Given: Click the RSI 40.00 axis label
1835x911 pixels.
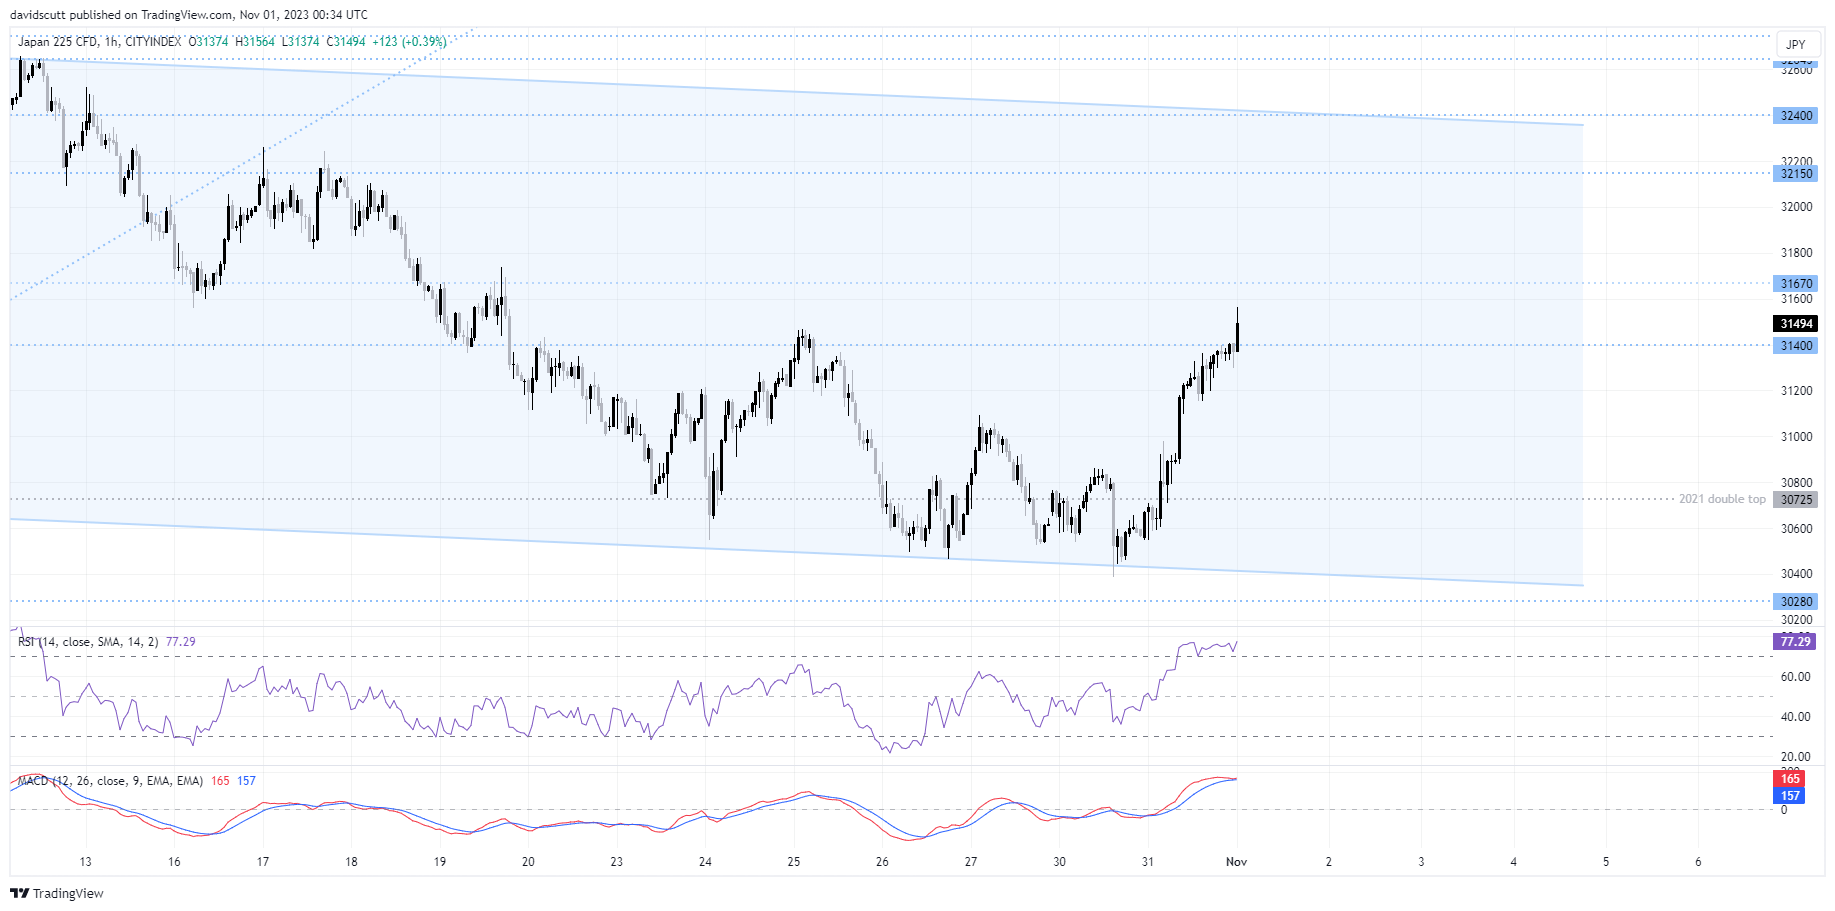Looking at the screenshot, I should 1796,717.
